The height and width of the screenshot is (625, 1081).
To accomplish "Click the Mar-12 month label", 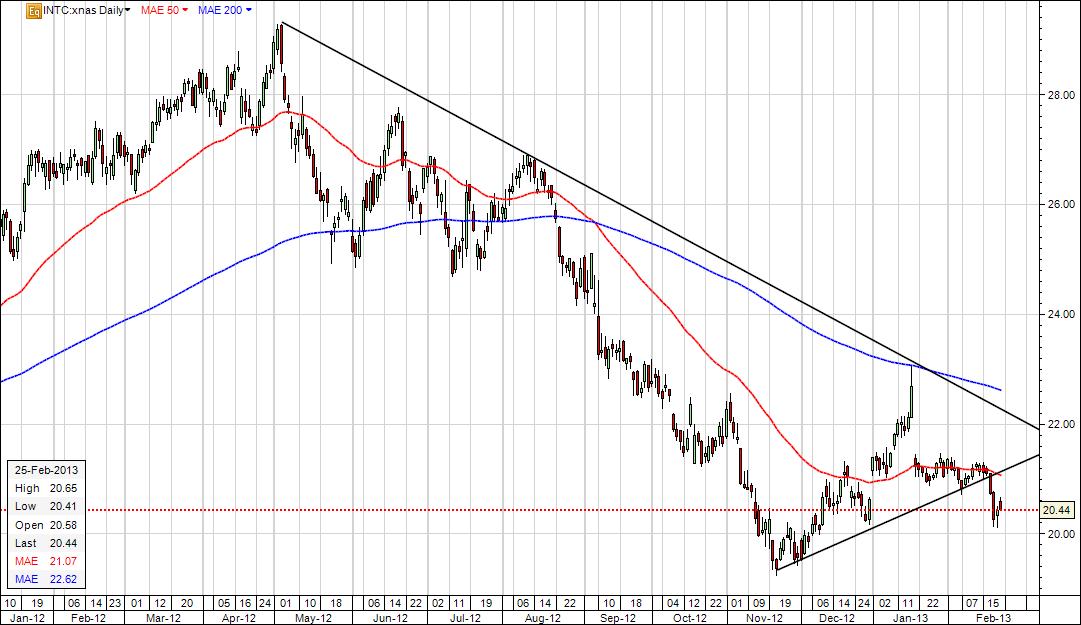I will tap(163, 617).
